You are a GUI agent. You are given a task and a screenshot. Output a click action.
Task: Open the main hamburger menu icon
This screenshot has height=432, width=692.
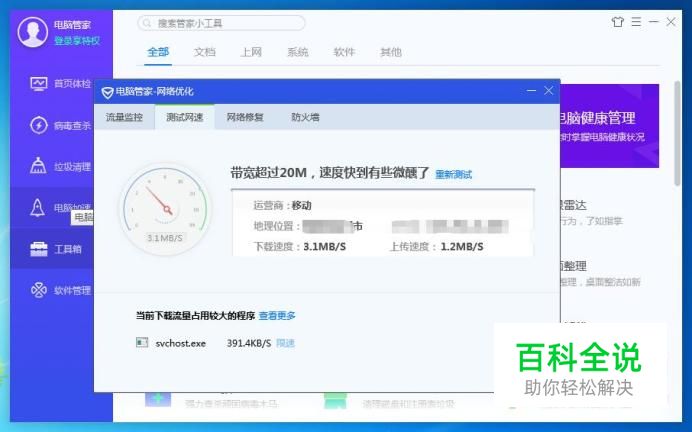(636, 22)
